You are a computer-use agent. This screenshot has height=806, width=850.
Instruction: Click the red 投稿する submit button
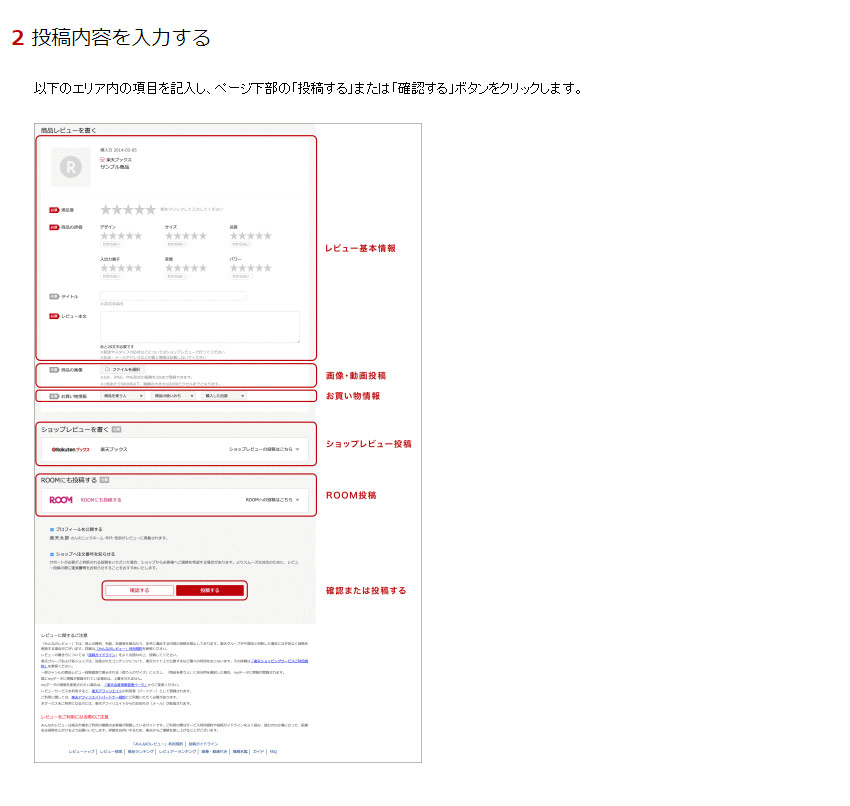coord(209,590)
